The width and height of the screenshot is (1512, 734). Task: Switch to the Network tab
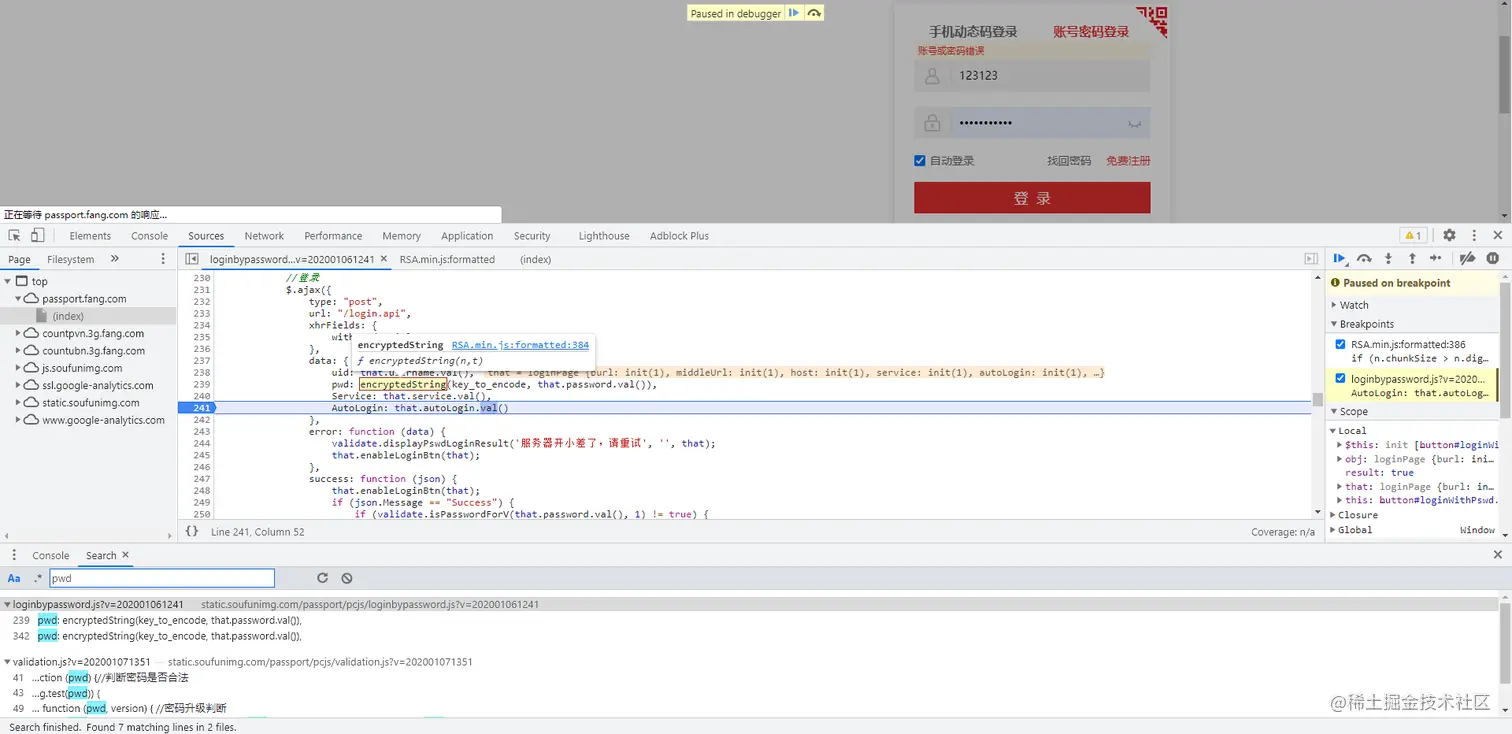tap(264, 236)
